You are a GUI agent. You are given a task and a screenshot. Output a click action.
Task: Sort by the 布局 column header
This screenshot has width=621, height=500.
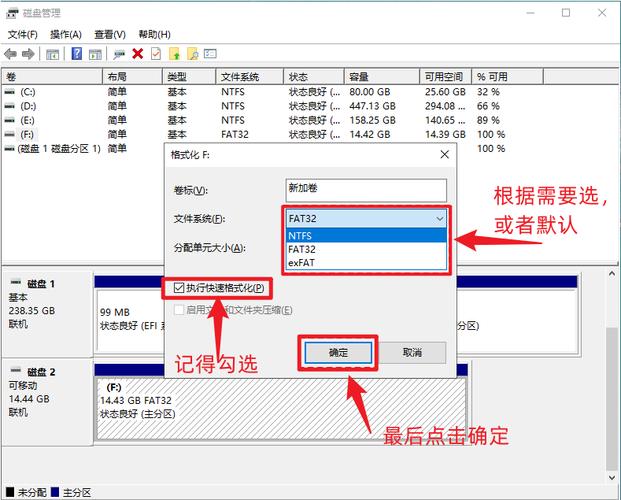pos(132,76)
